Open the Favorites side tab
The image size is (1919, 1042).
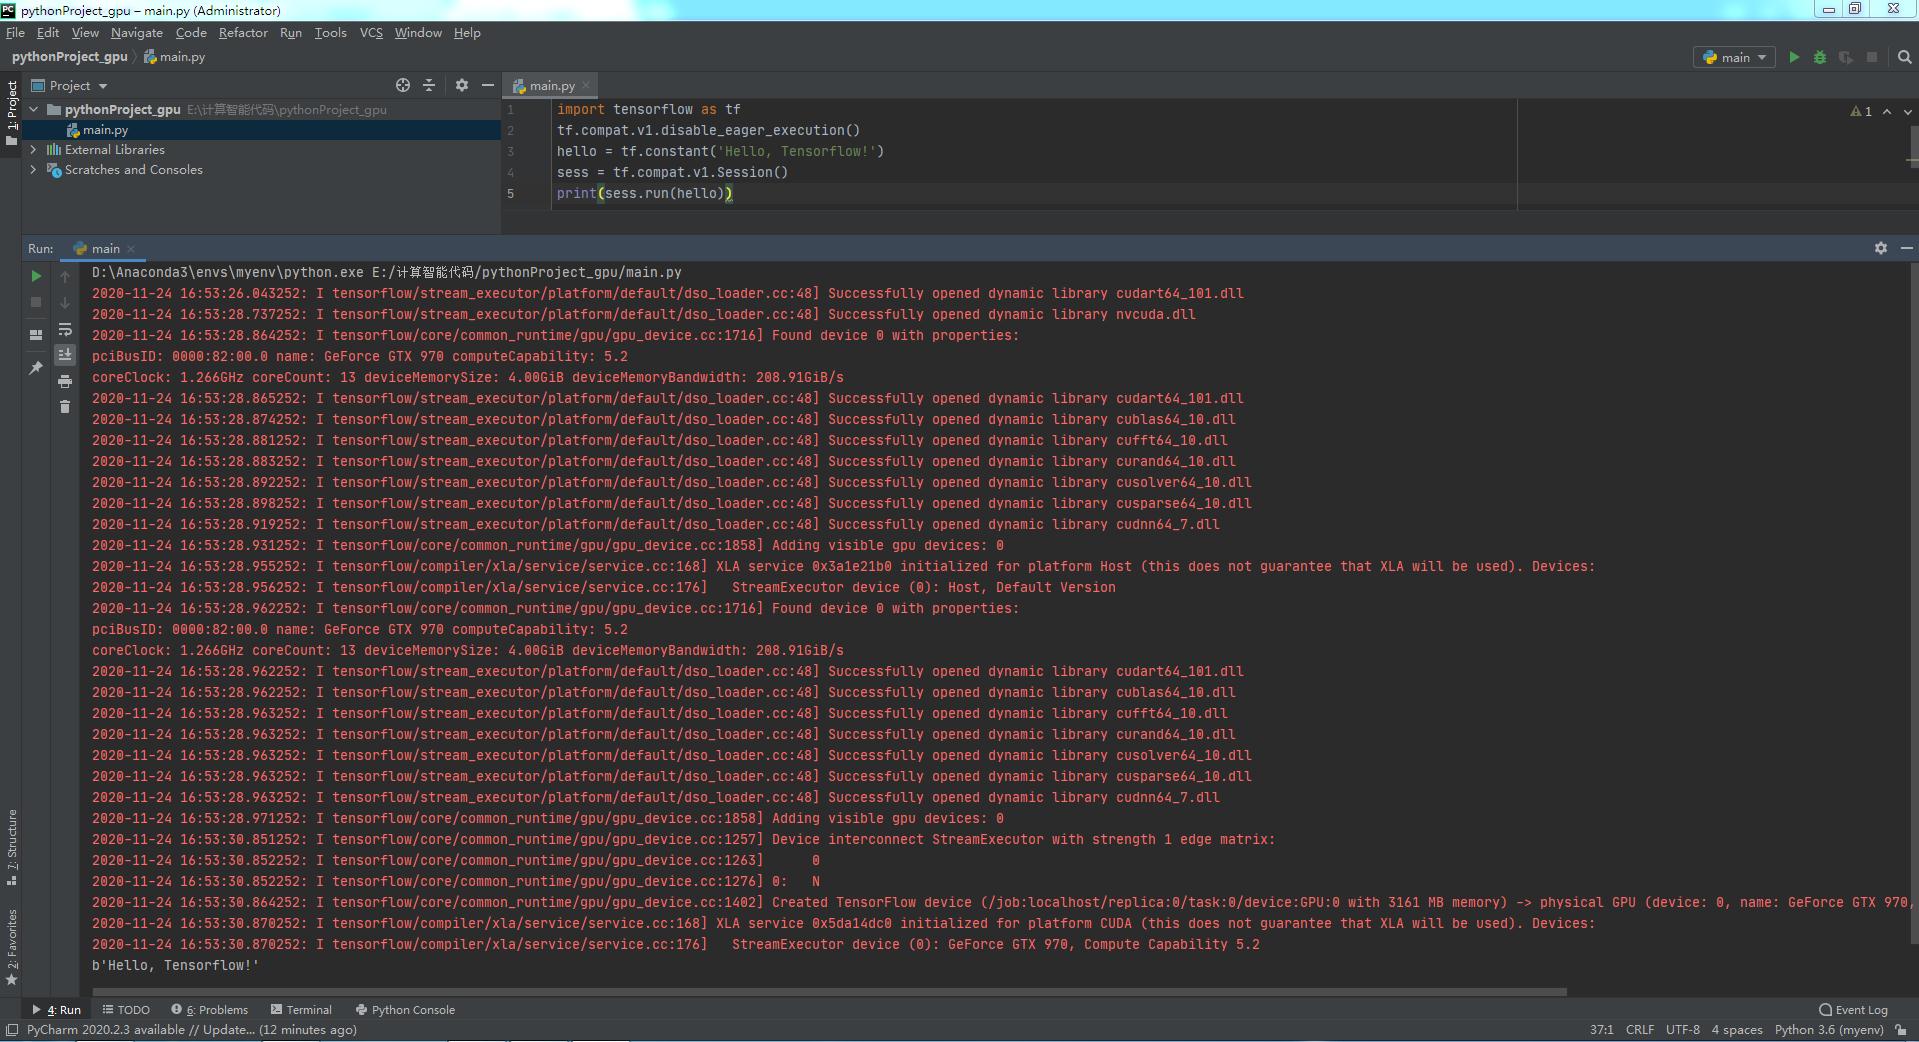(x=11, y=947)
